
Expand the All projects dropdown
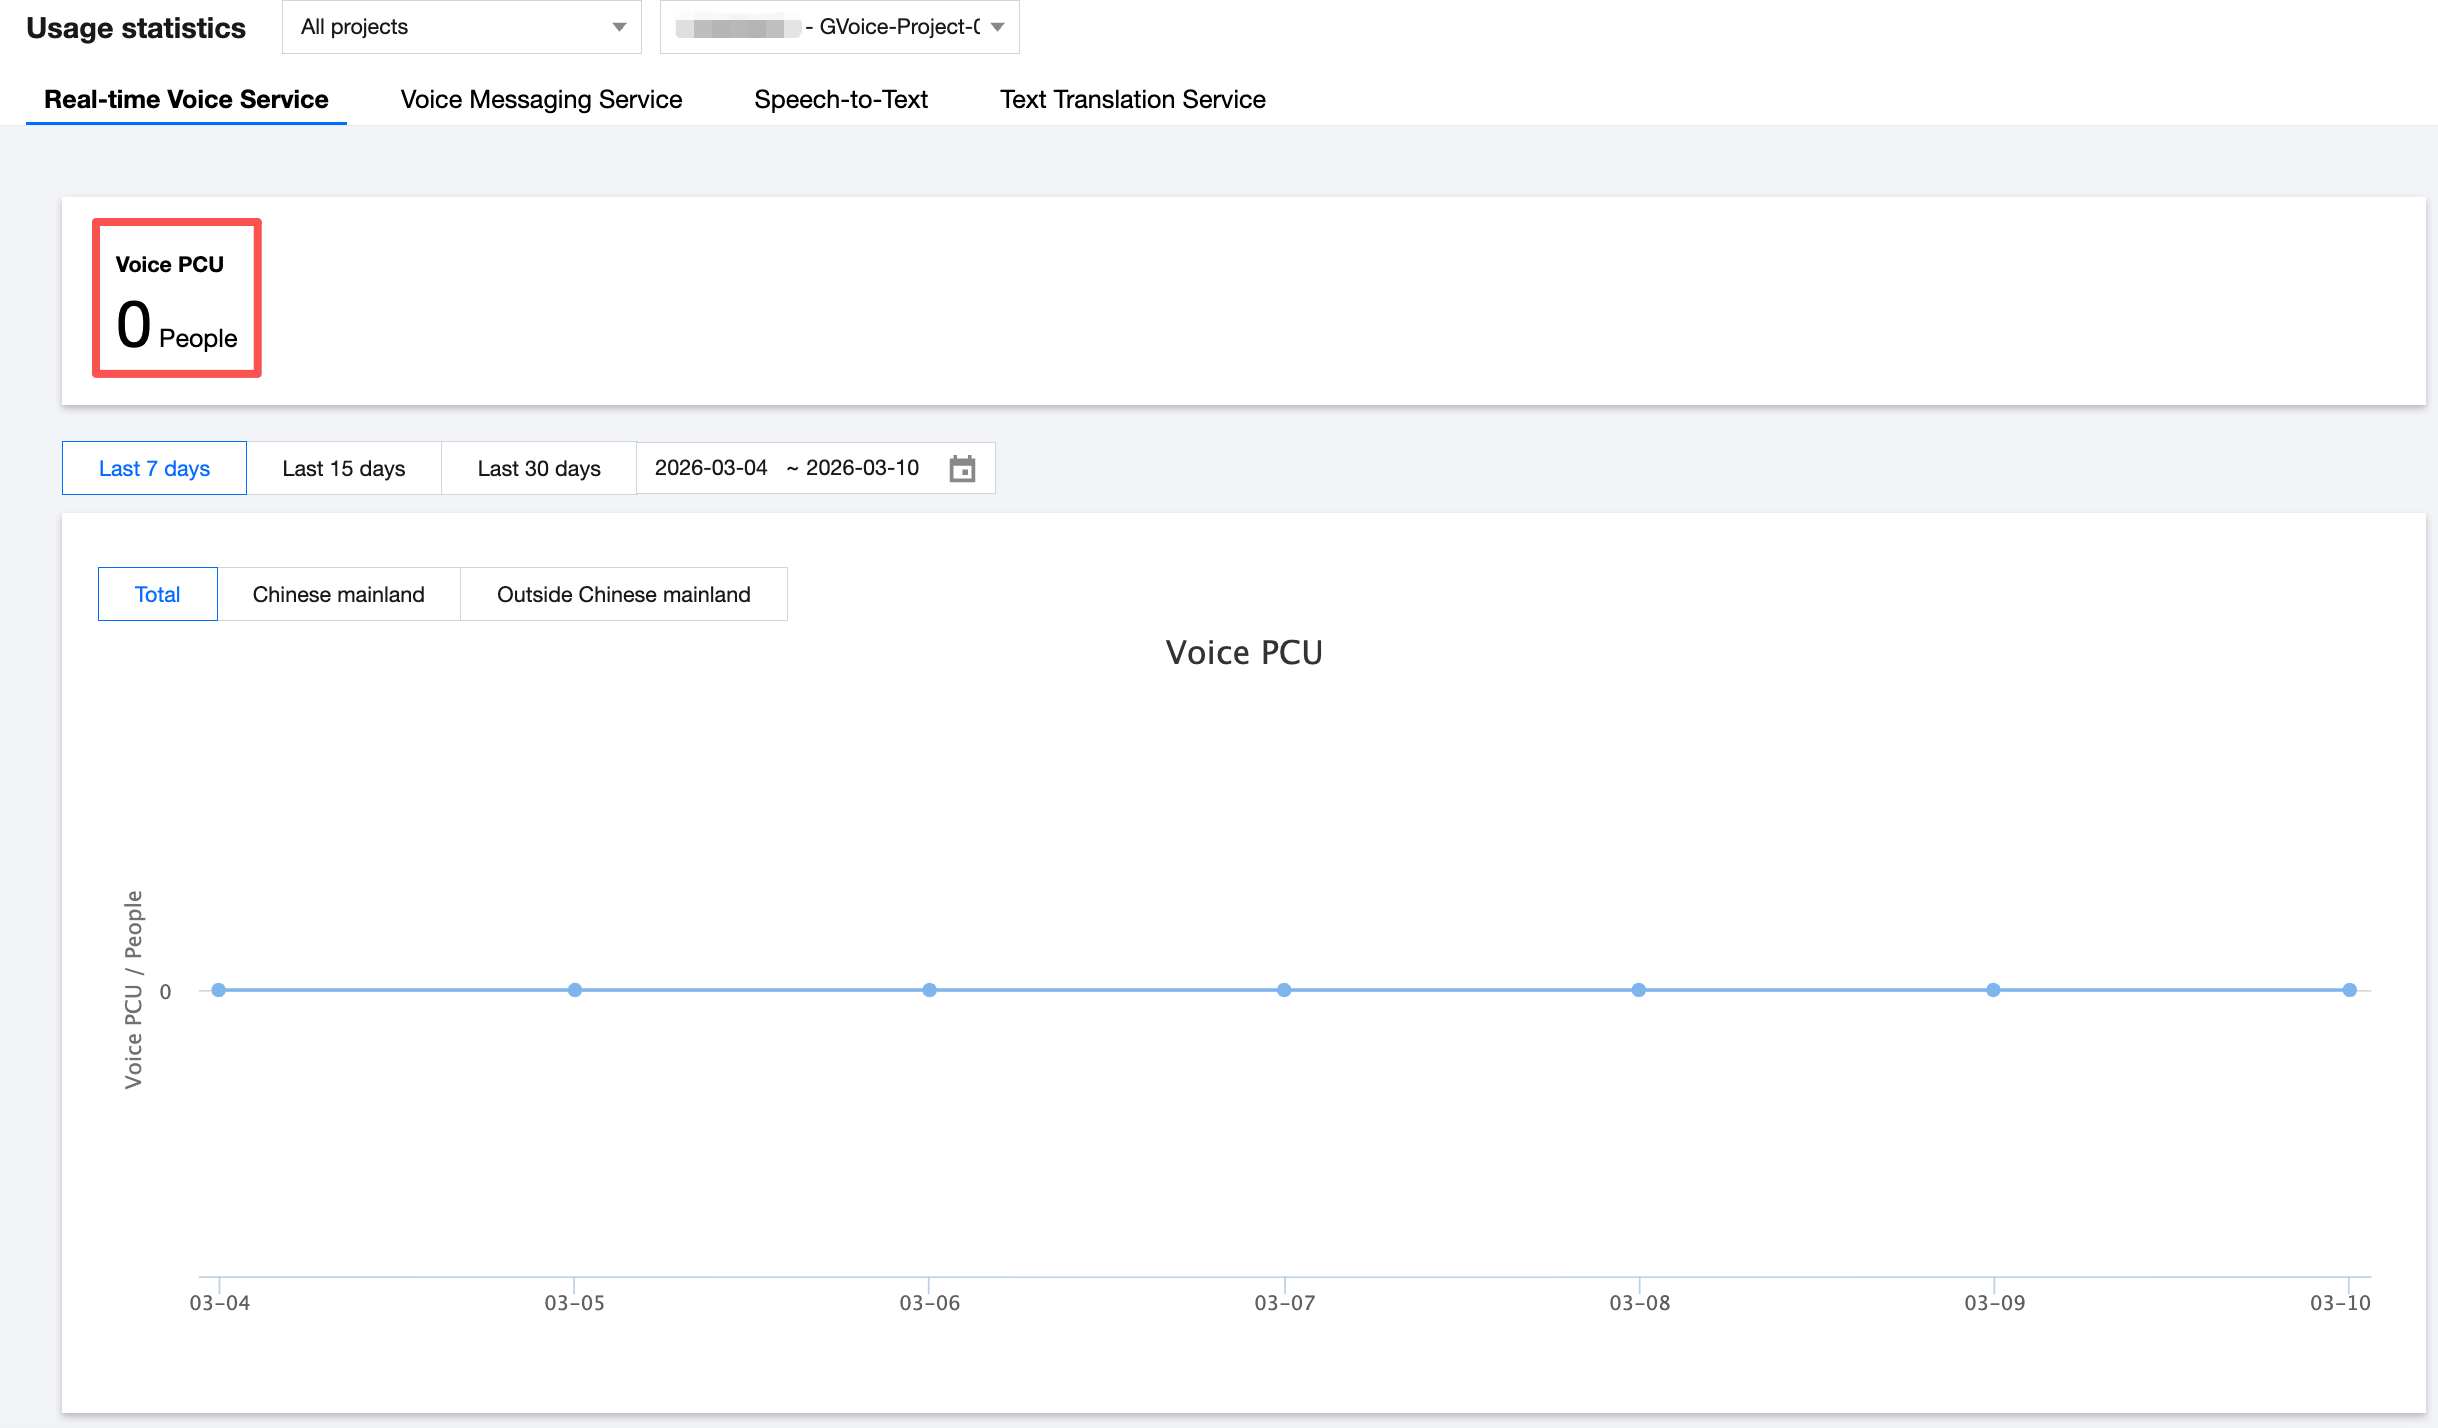pos(455,27)
